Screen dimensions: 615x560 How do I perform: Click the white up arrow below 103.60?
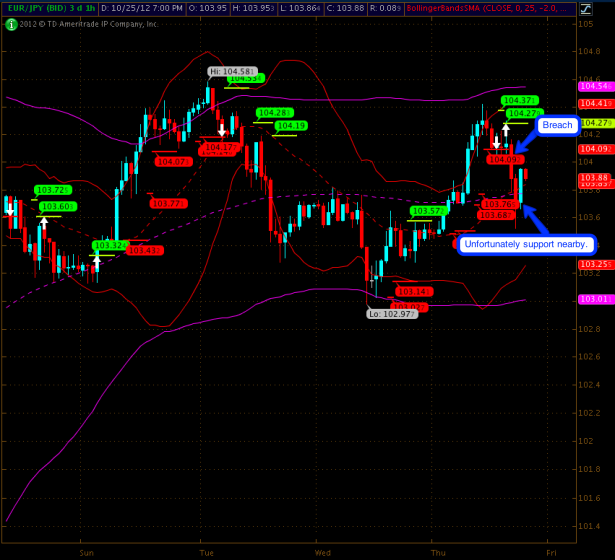point(43,223)
